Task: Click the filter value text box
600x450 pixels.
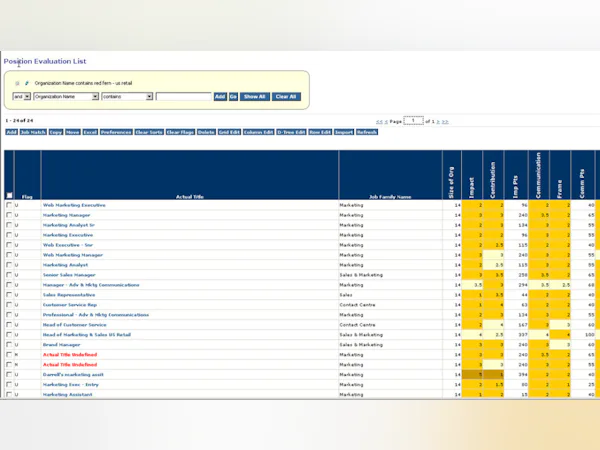Action: pos(184,96)
